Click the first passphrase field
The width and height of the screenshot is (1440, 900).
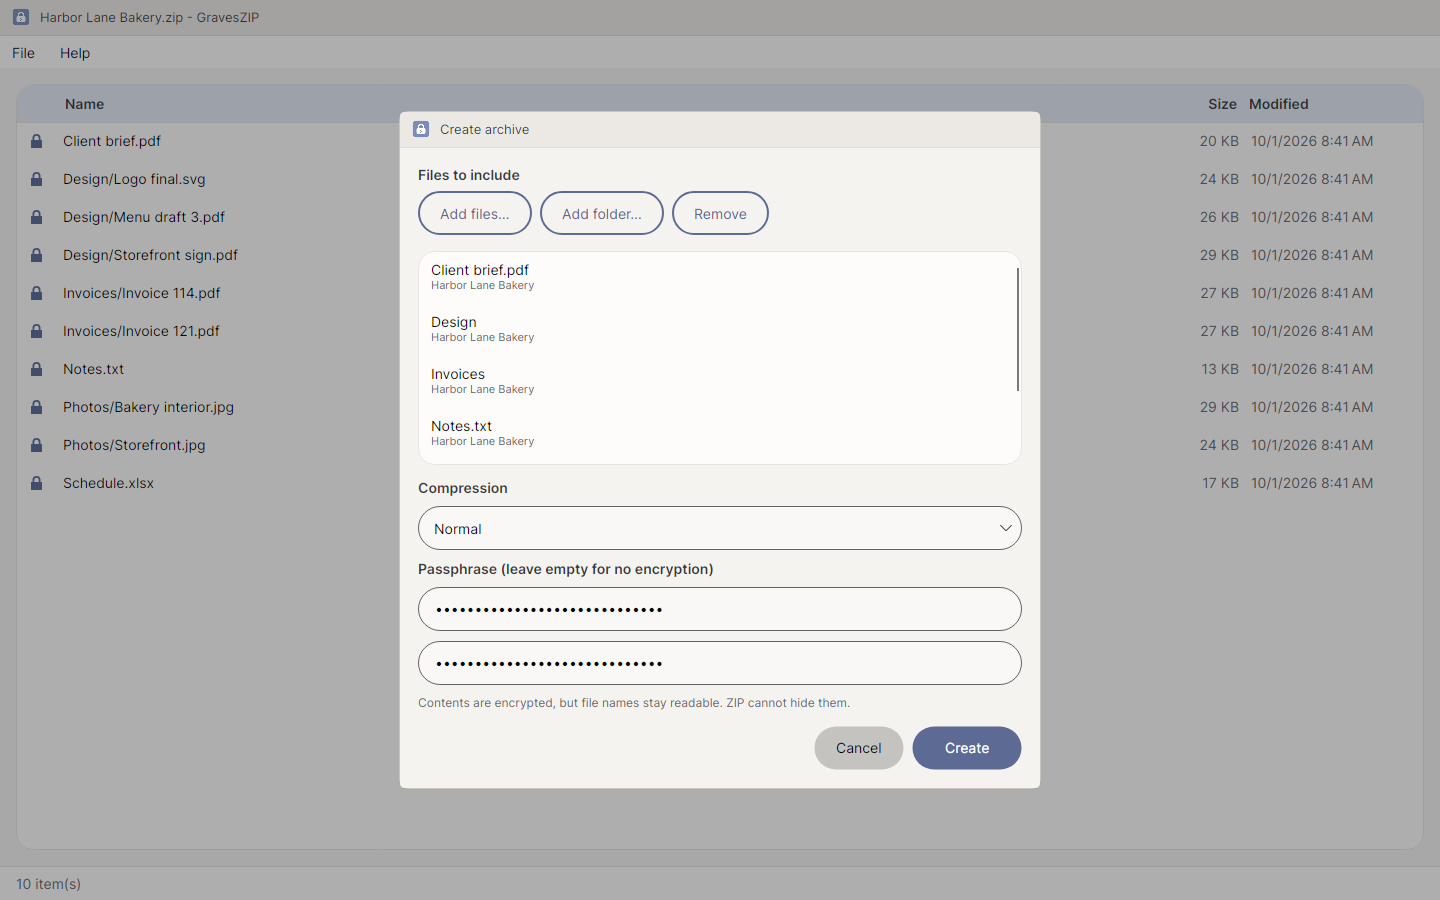tap(720, 609)
